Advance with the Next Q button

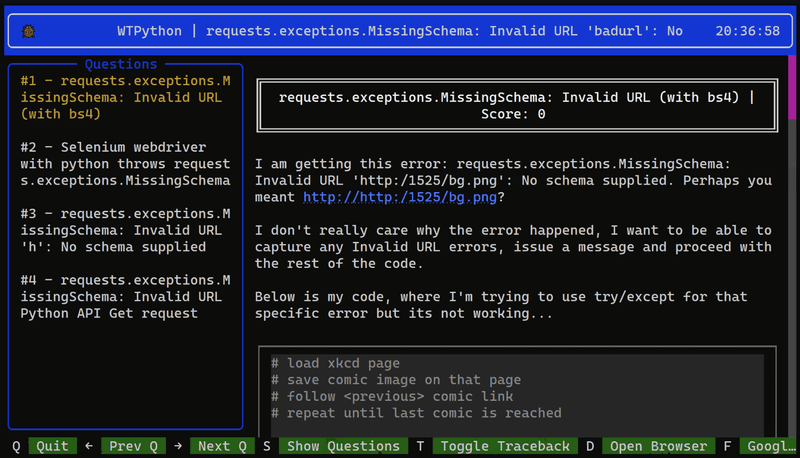point(222,446)
